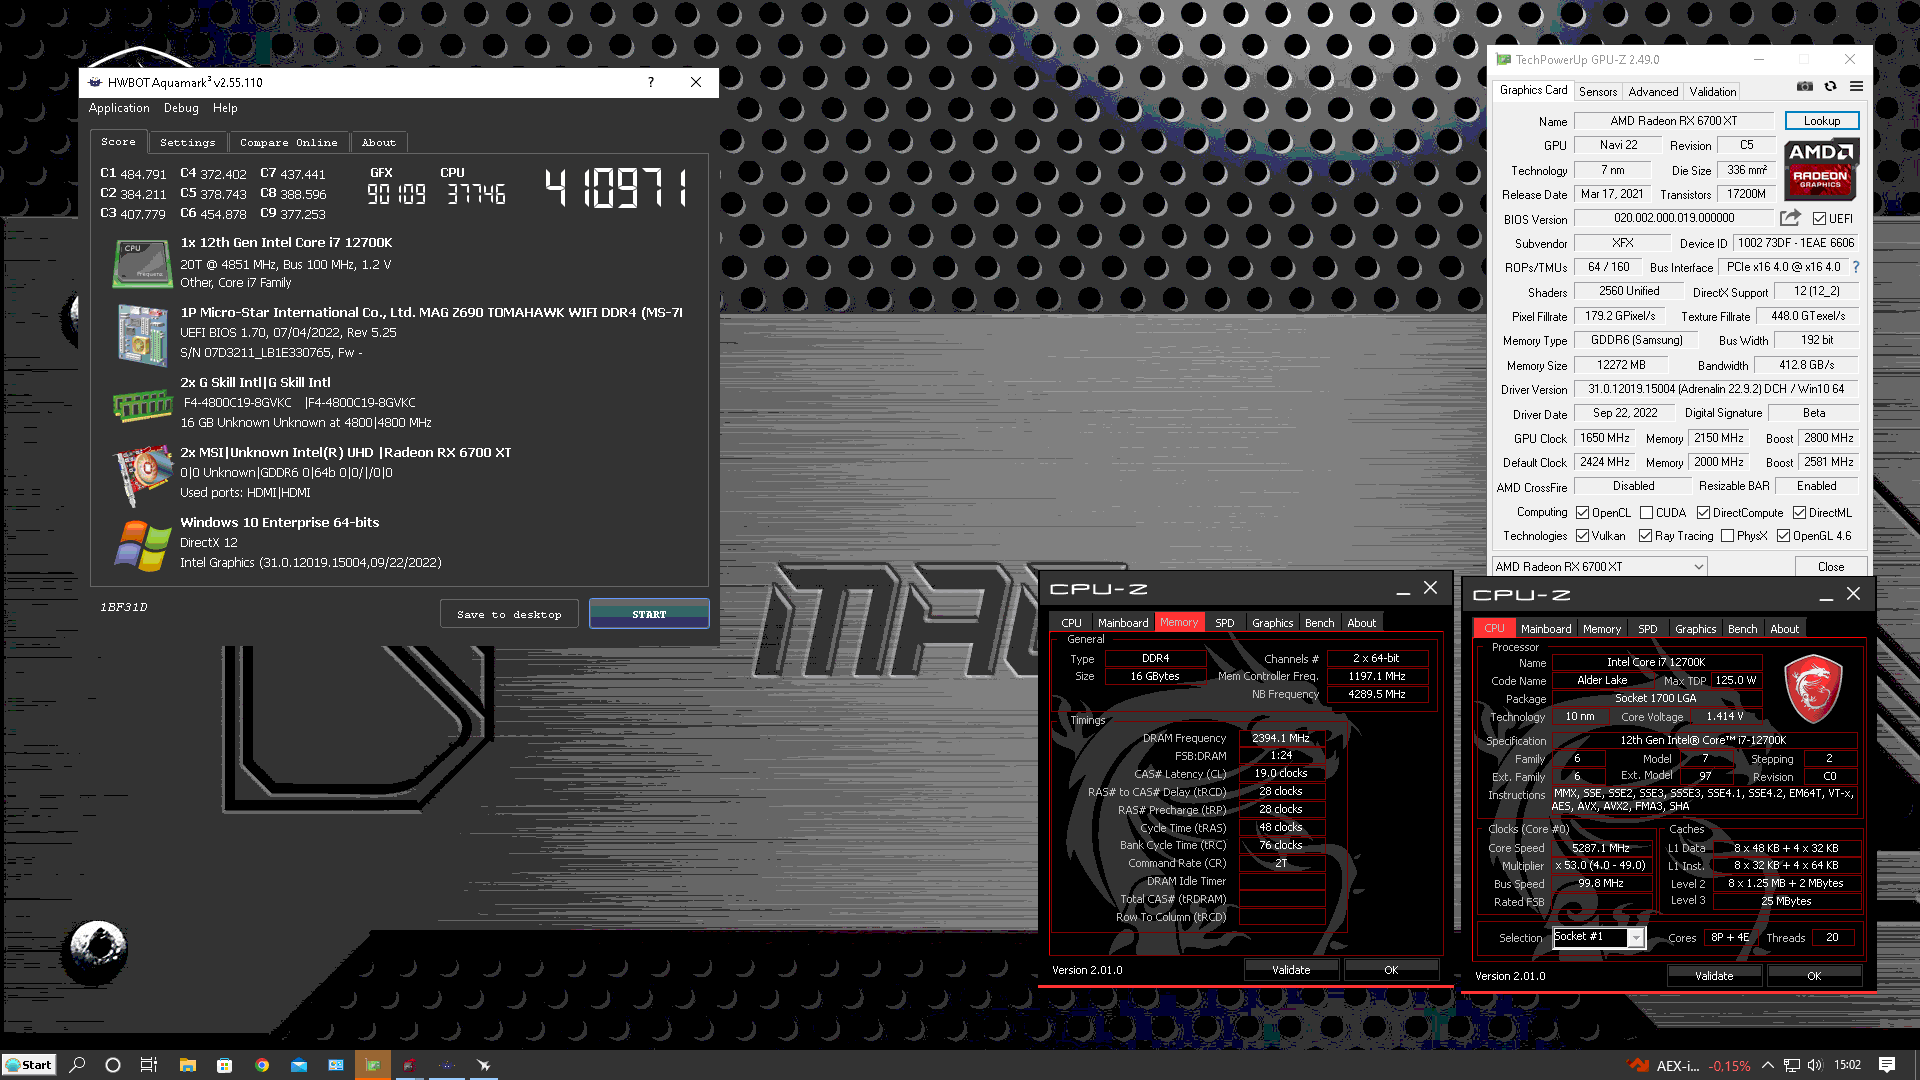Open File Explorer from the taskbar

click(x=187, y=1065)
